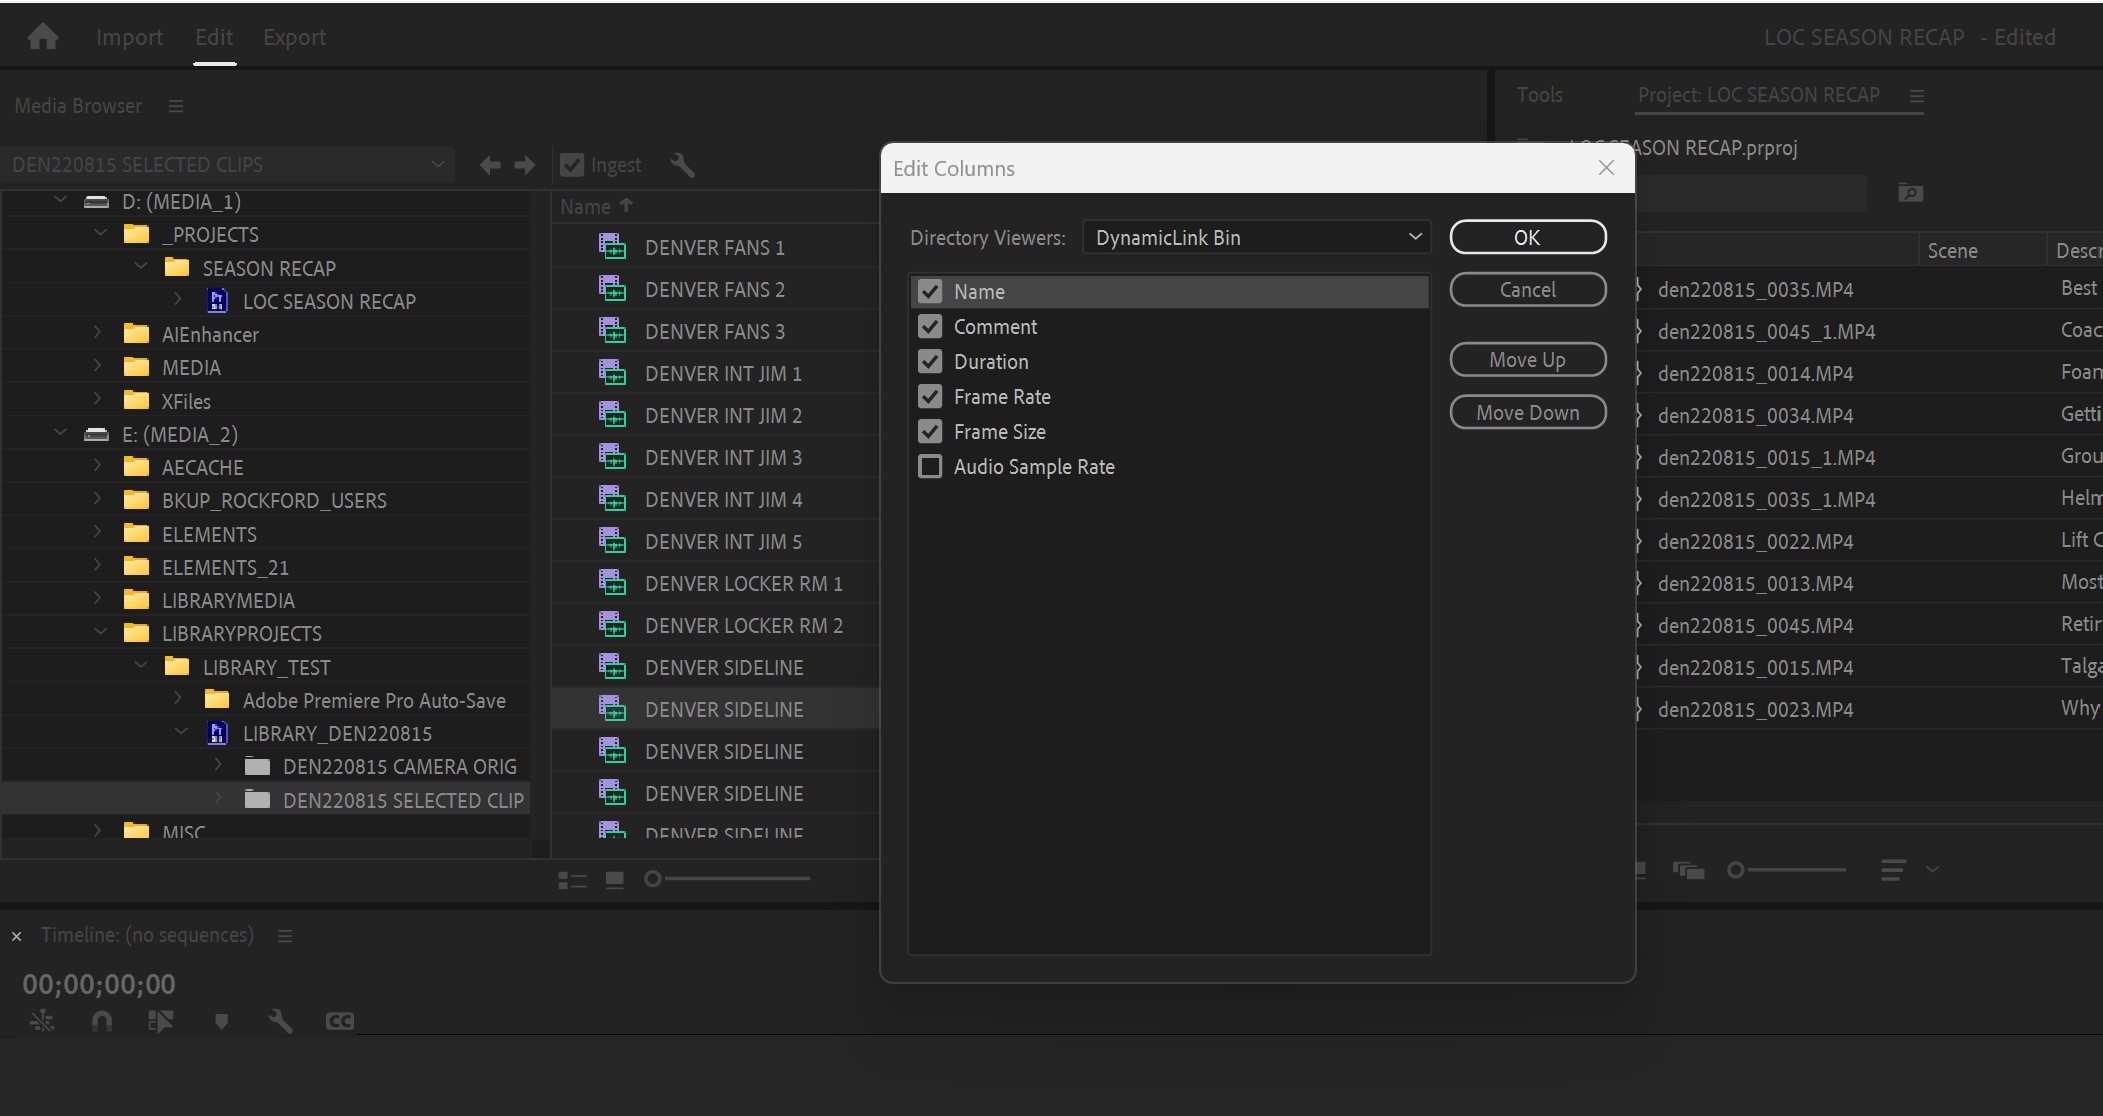The image size is (2103, 1116).
Task: Switch to the Export tab
Action: point(294,37)
